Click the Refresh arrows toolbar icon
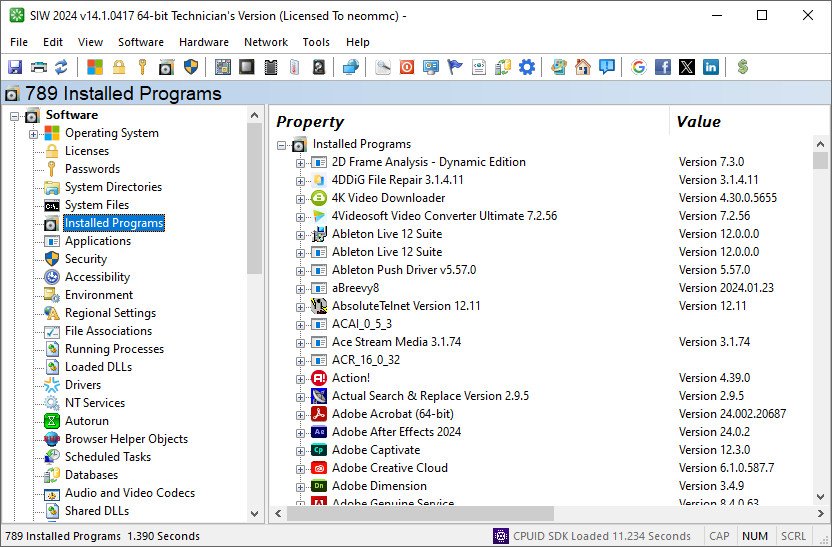 pos(61,67)
